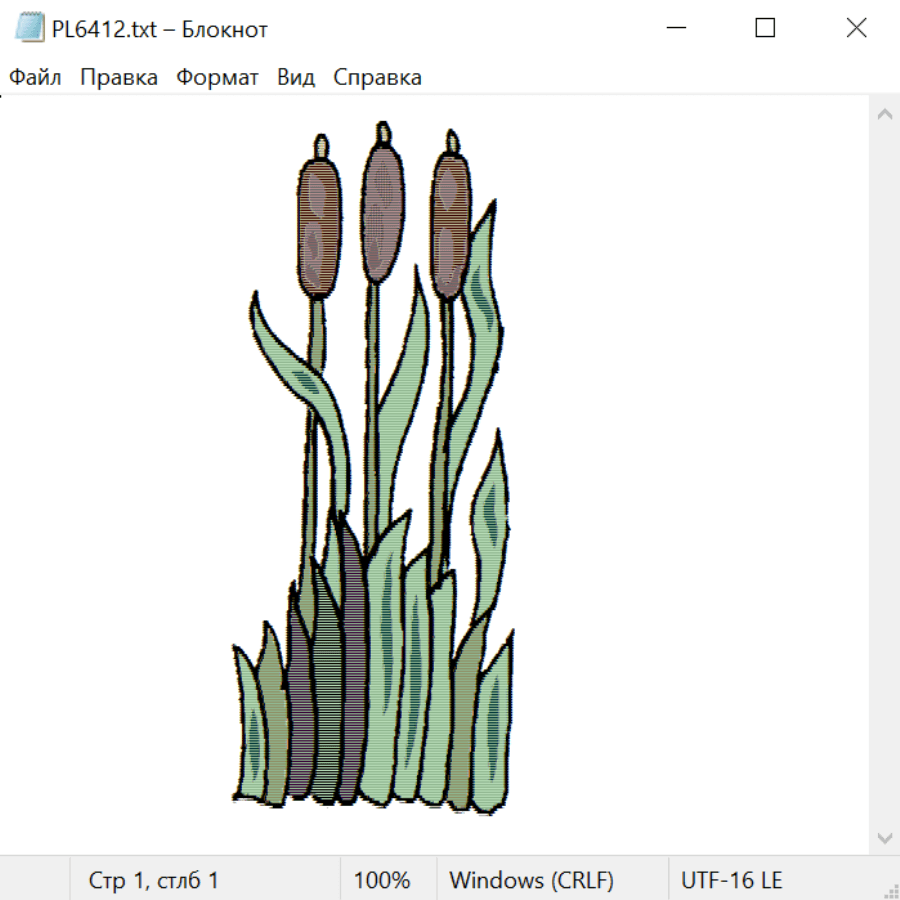Click the UTF-16 LE encoding label
The image size is (900, 900).
click(731, 881)
